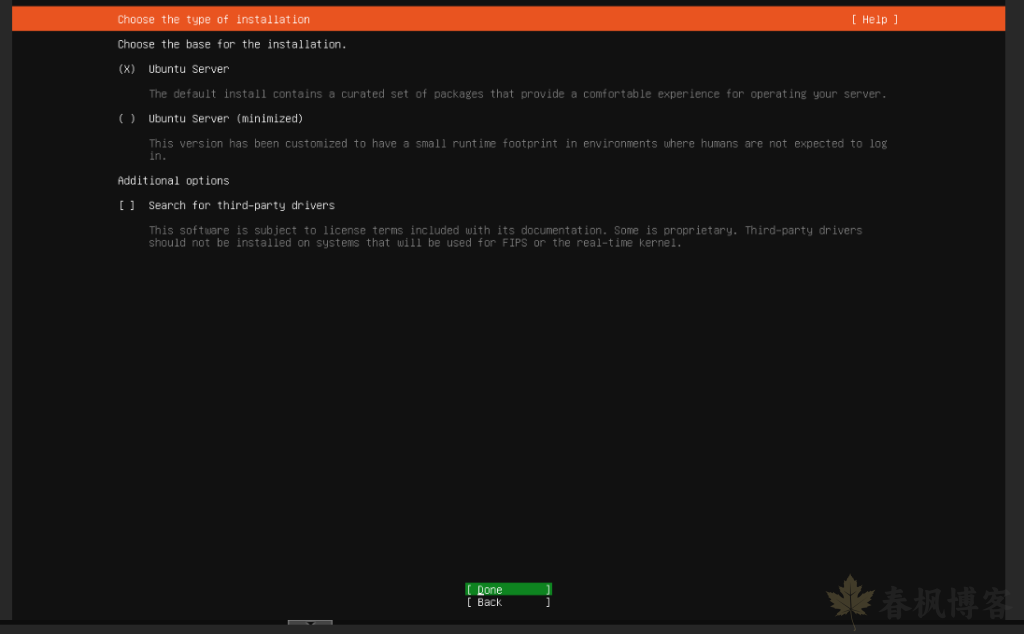1024x634 pixels.
Task: Click the 'Additional options' heading
Action: (173, 181)
